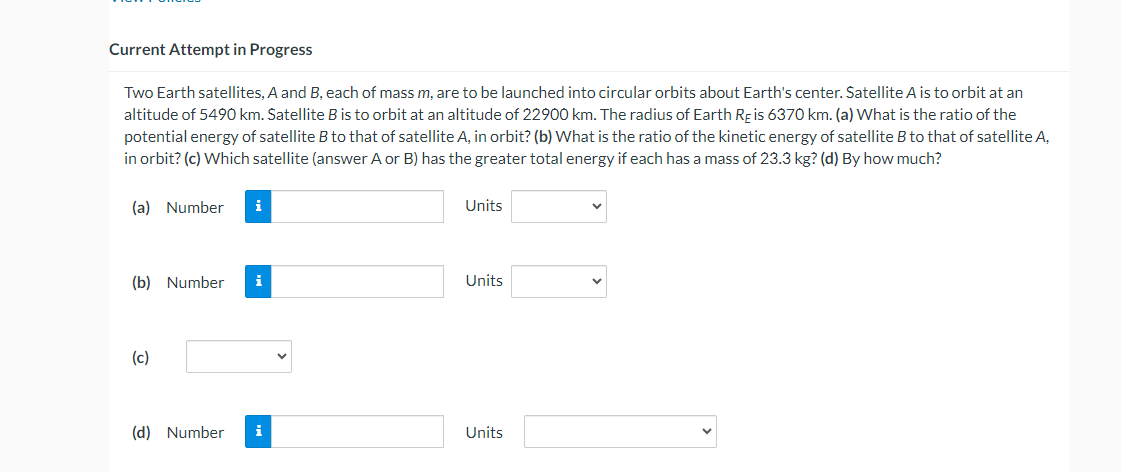Click the Current Attempt in Progress heading
Image resolution: width=1121 pixels, height=472 pixels.
pyautogui.click(x=211, y=50)
